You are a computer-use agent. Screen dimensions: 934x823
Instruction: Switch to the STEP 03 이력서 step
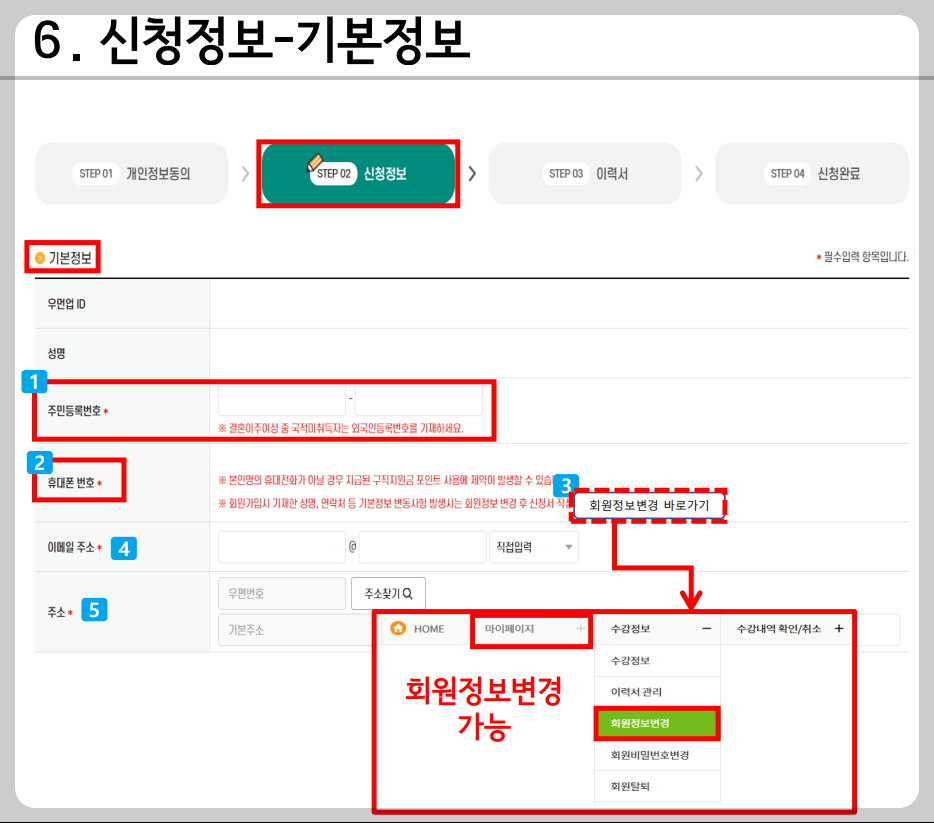tap(585, 173)
